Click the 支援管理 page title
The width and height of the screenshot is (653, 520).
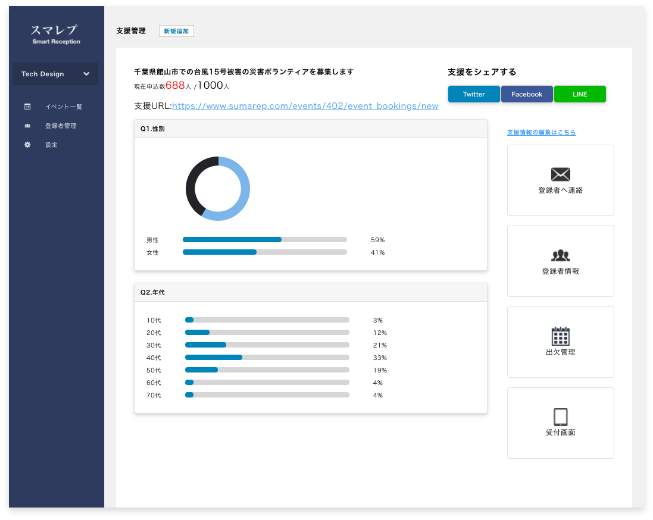(x=131, y=31)
